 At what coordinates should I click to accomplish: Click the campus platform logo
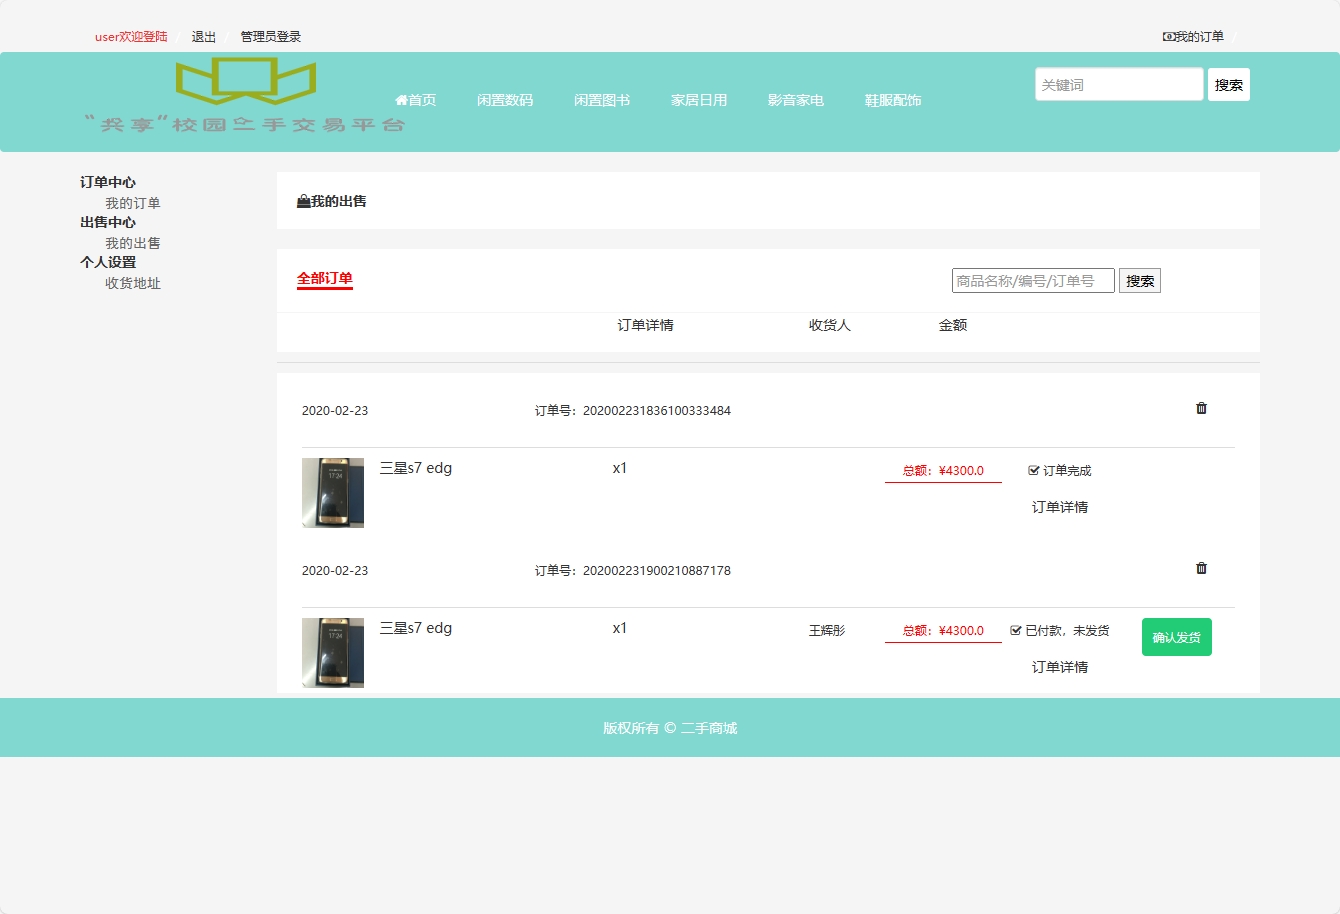245,95
